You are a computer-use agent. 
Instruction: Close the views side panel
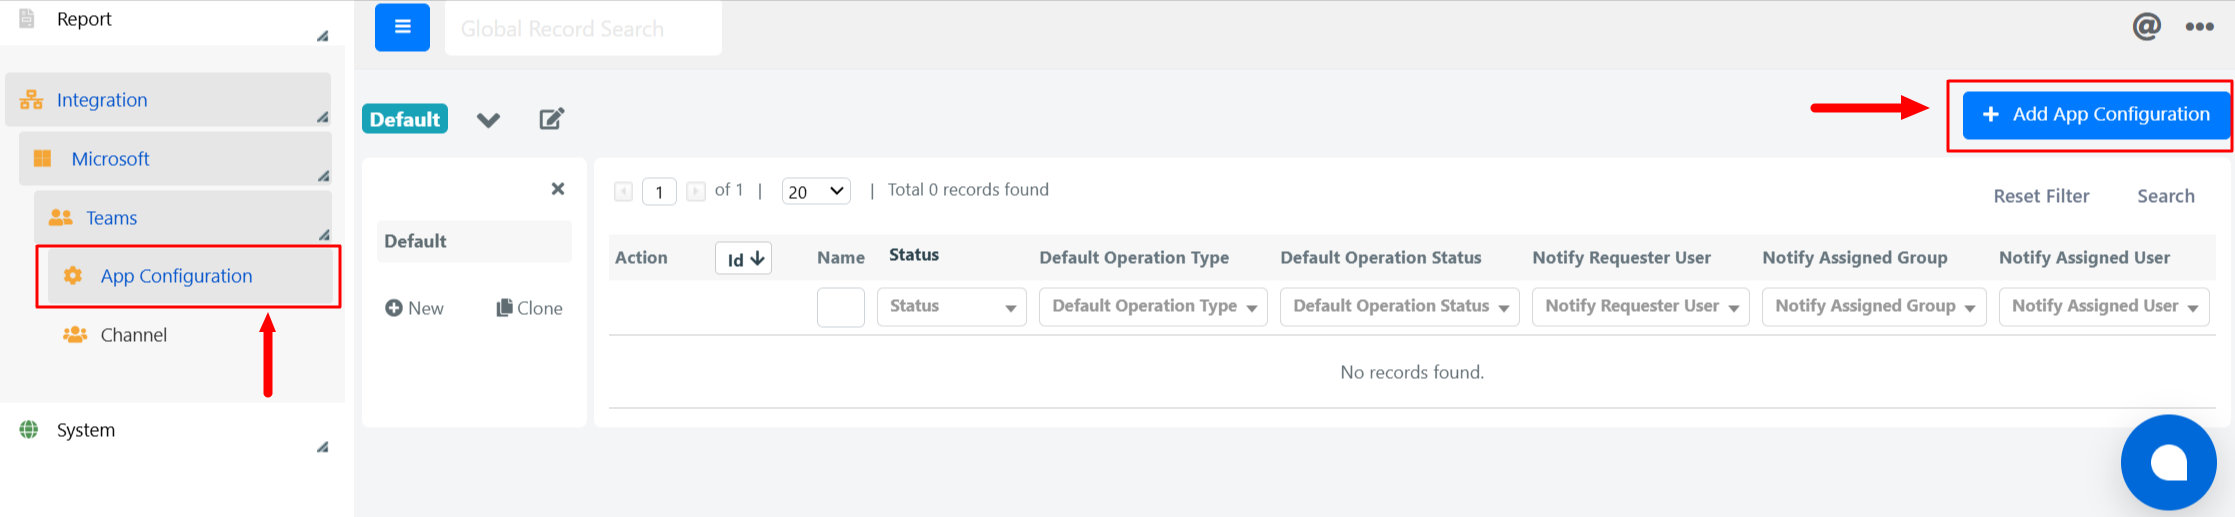(x=558, y=189)
